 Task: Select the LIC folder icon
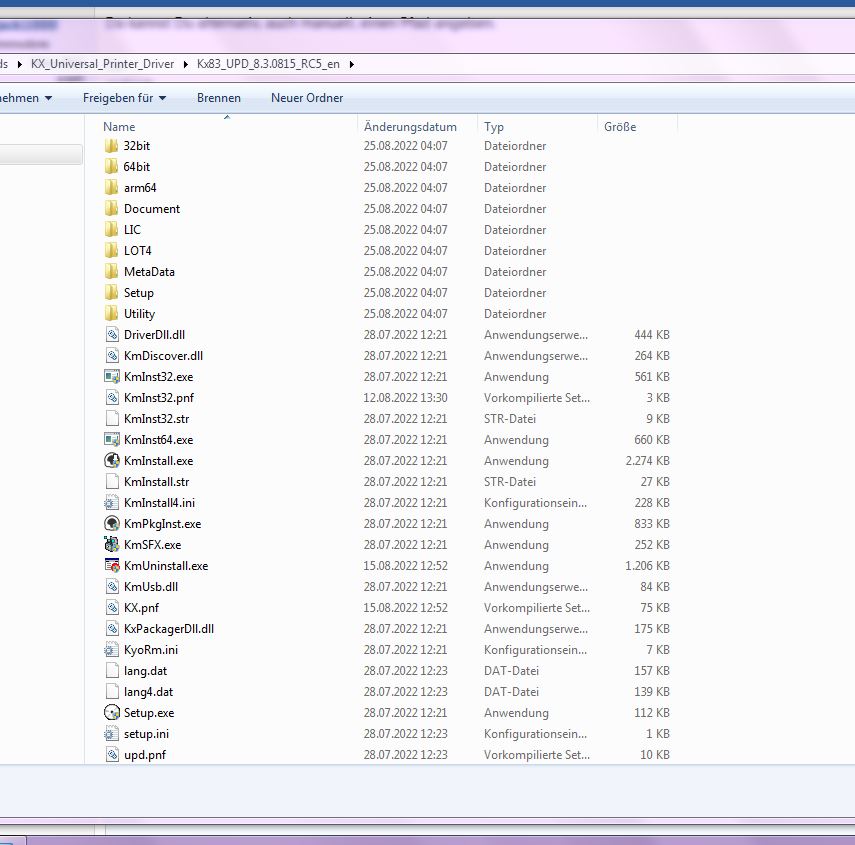(x=111, y=230)
